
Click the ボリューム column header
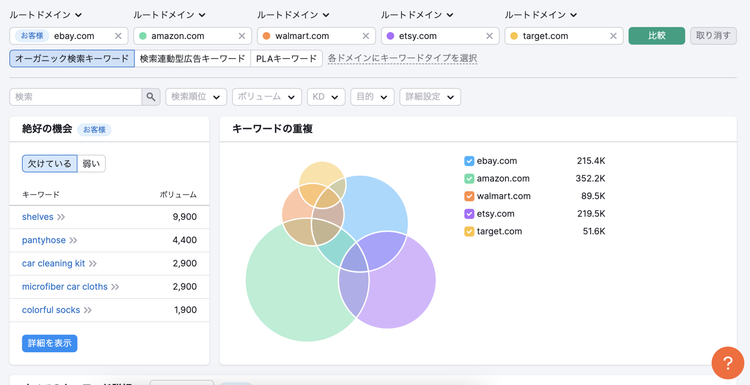pyautogui.click(x=178, y=195)
